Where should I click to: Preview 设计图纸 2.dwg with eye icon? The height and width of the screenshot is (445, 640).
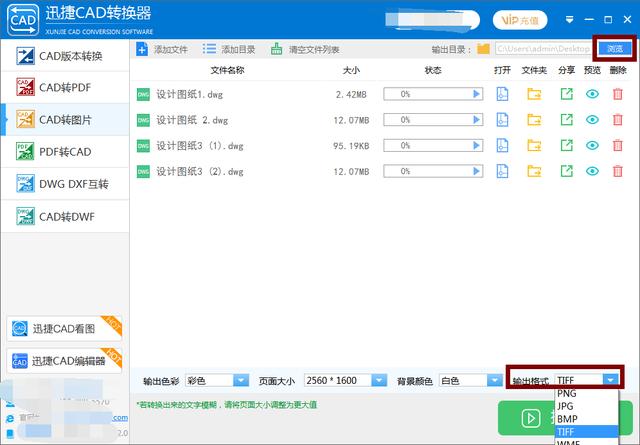(x=592, y=120)
